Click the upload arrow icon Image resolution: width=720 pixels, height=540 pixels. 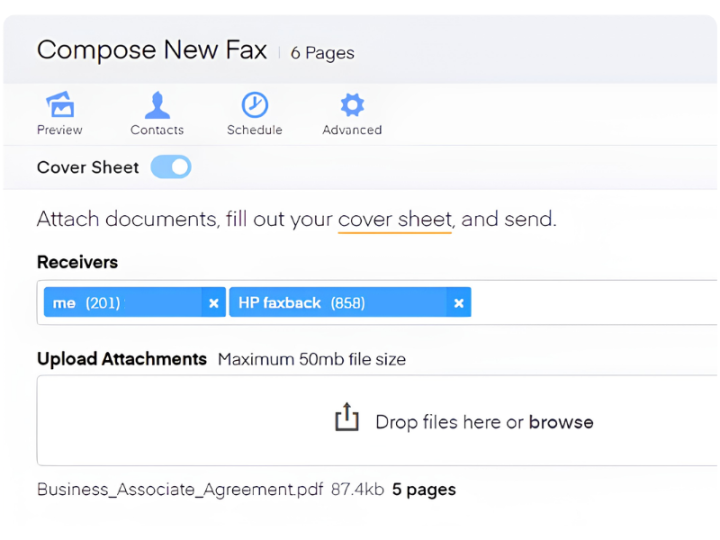(347, 416)
